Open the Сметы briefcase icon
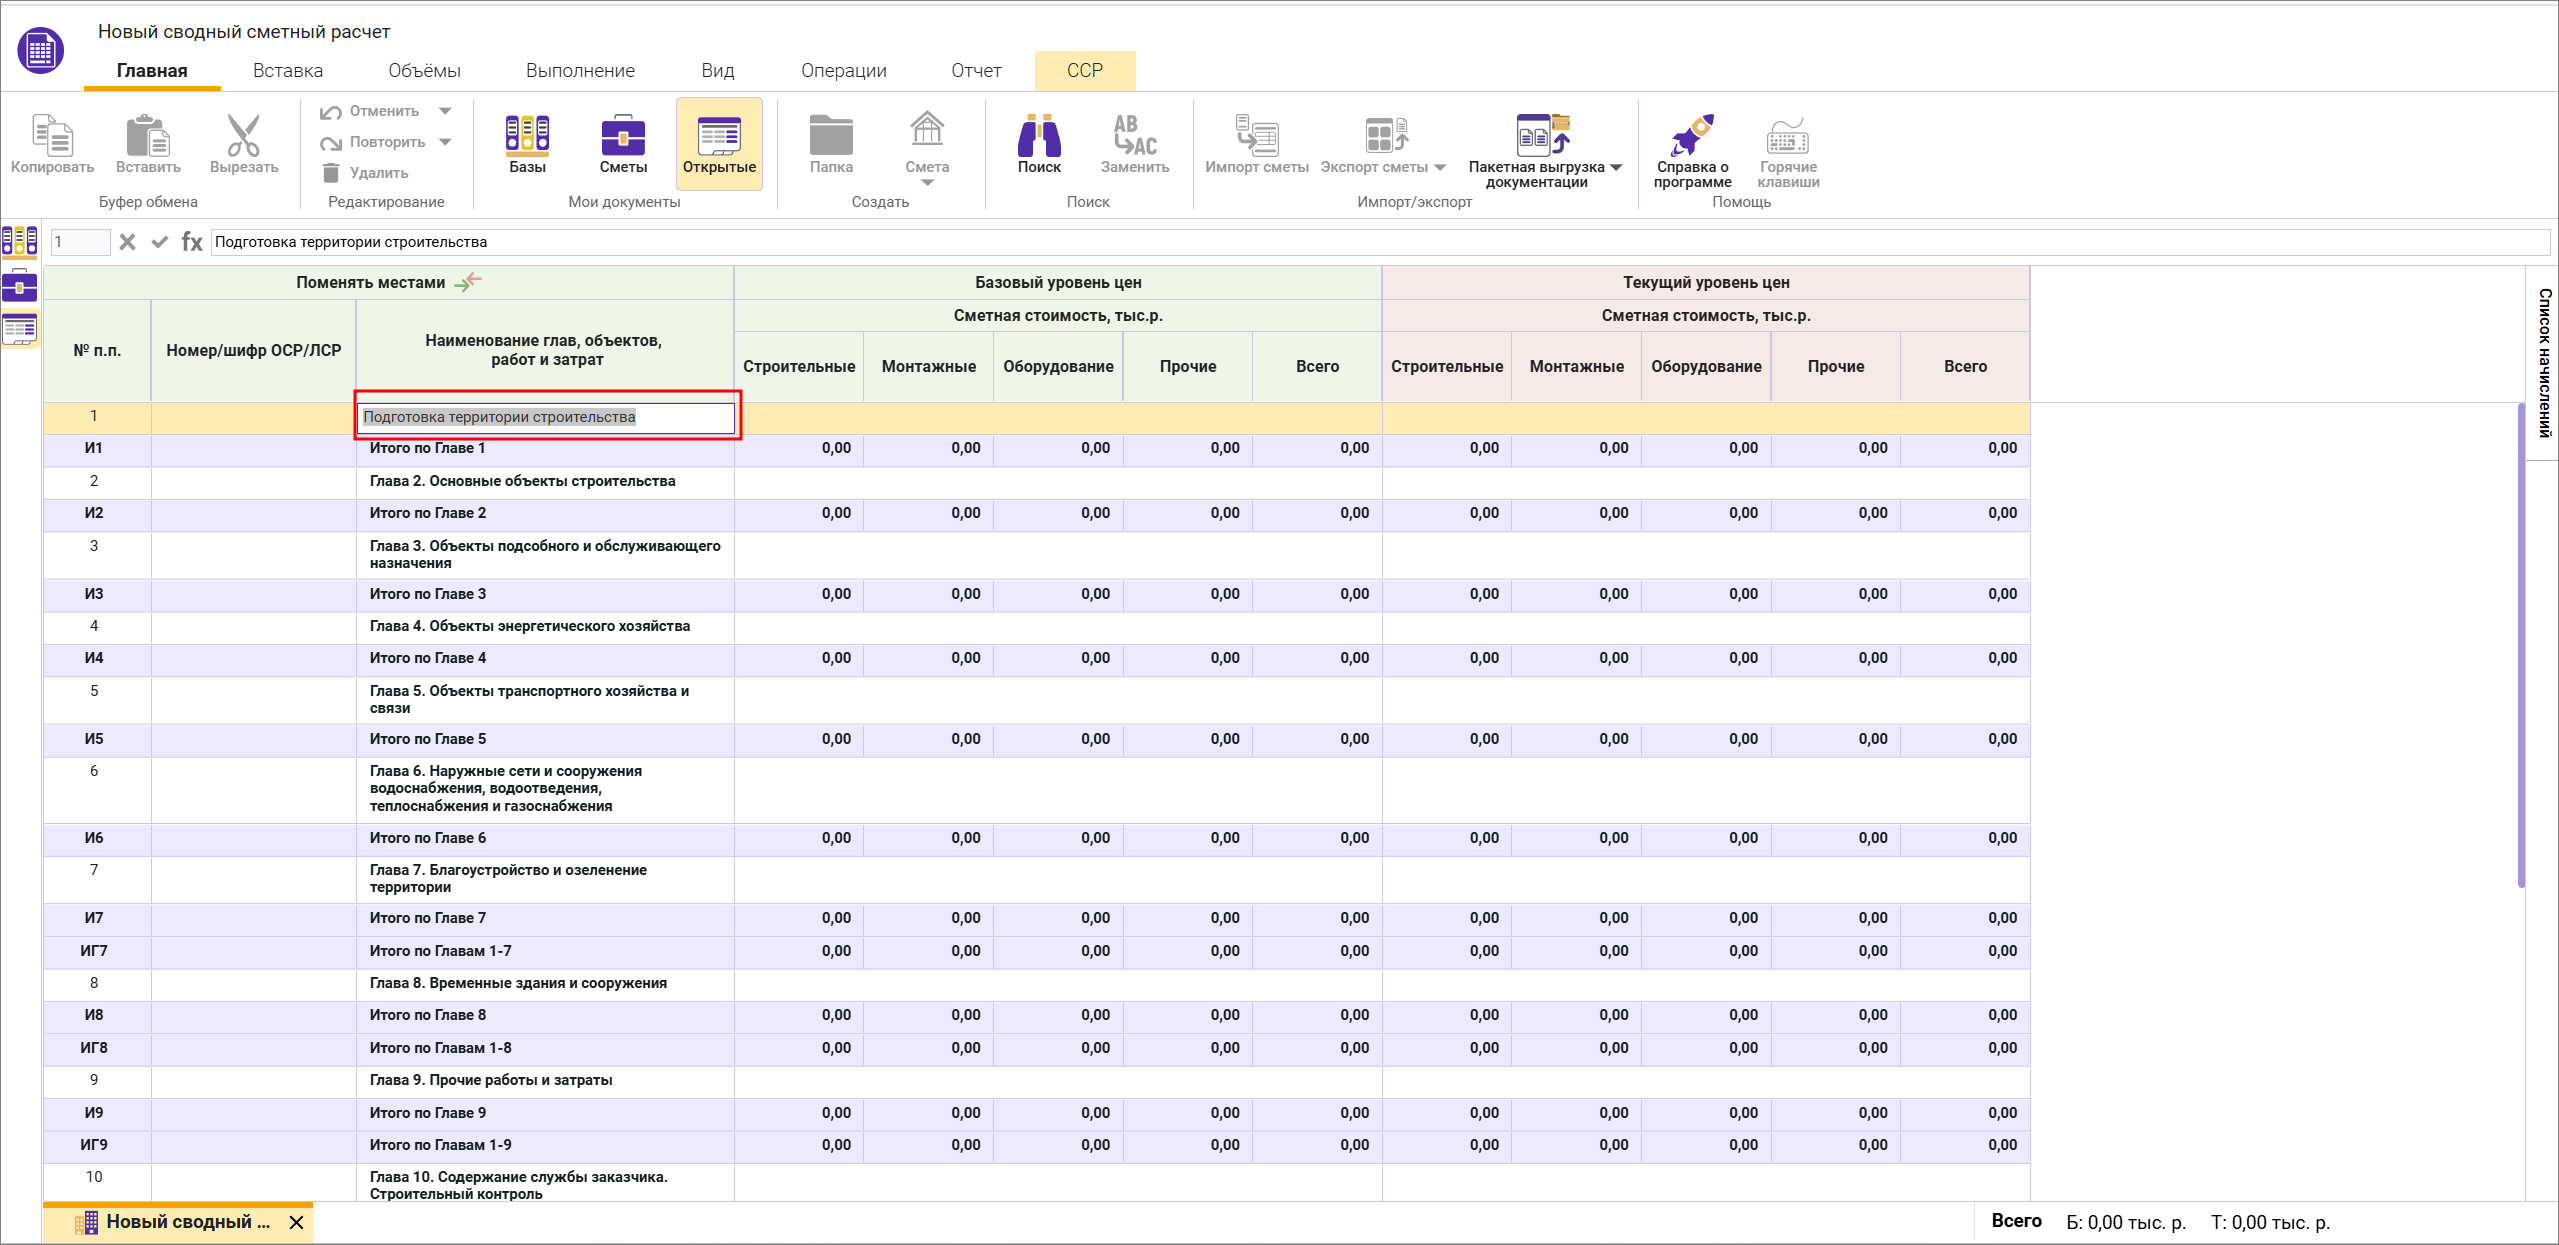 (623, 135)
